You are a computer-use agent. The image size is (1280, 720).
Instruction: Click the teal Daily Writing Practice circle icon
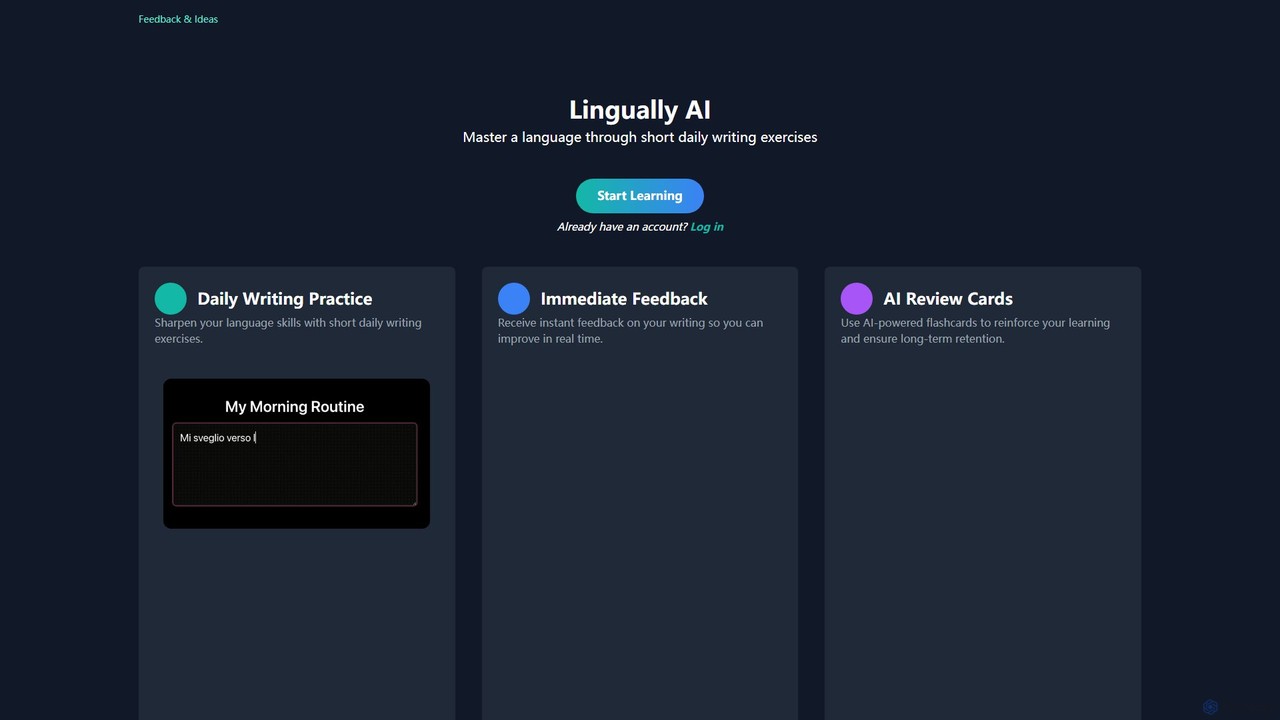[171, 299]
